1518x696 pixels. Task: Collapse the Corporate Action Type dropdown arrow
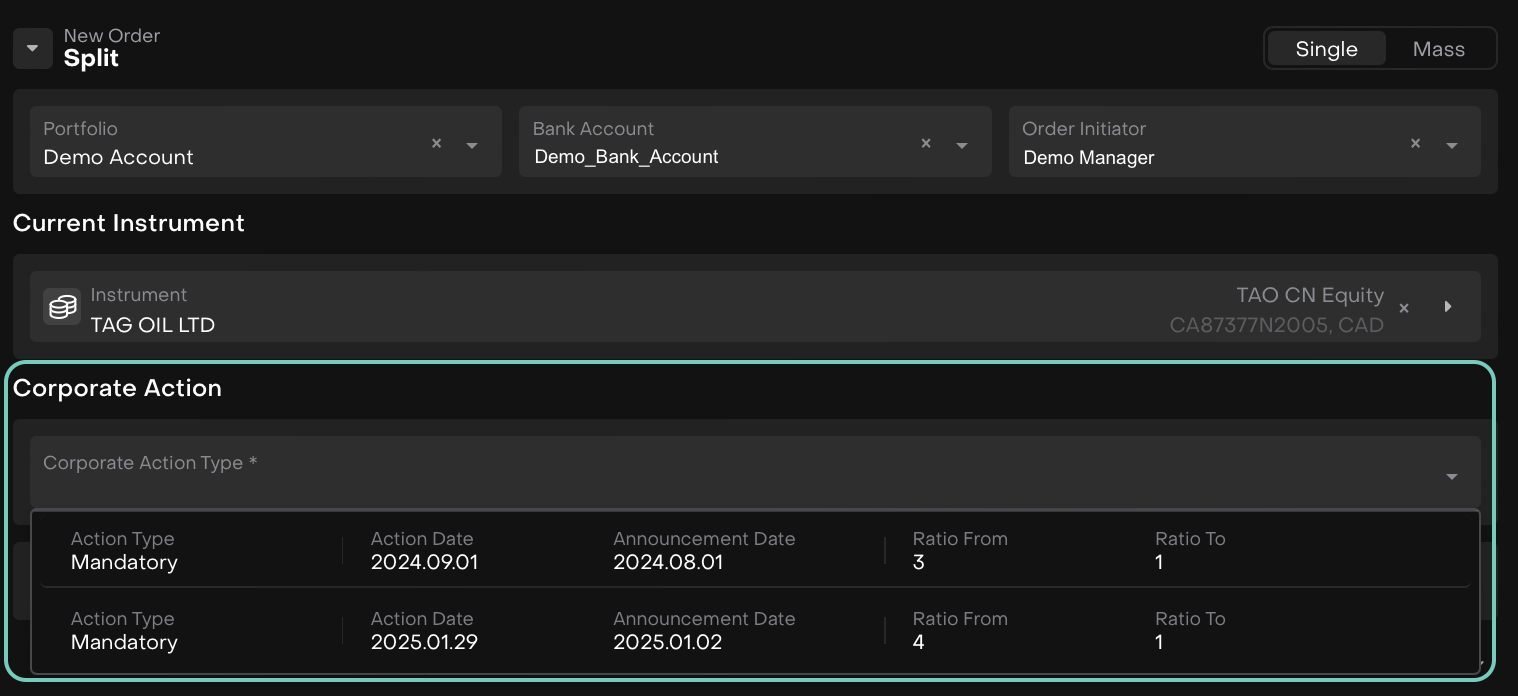tap(1451, 477)
